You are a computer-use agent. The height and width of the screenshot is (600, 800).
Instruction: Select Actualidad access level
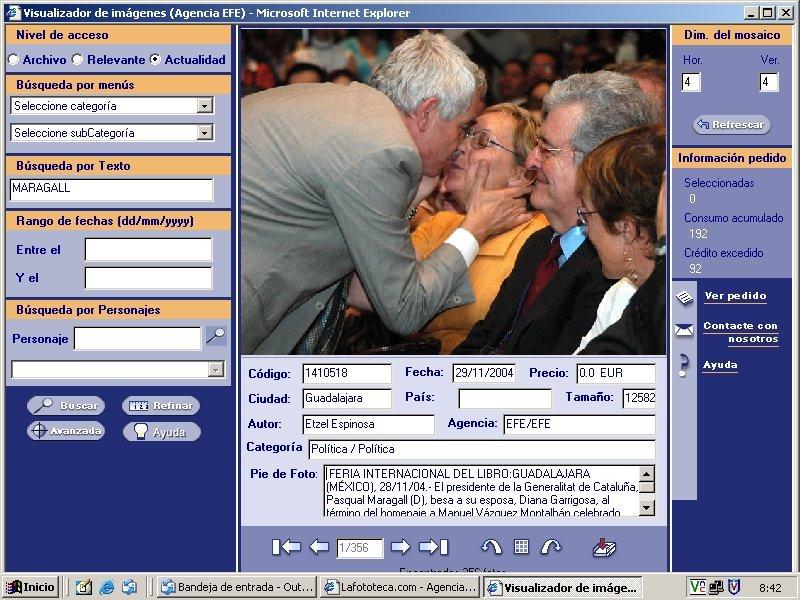tap(155, 60)
